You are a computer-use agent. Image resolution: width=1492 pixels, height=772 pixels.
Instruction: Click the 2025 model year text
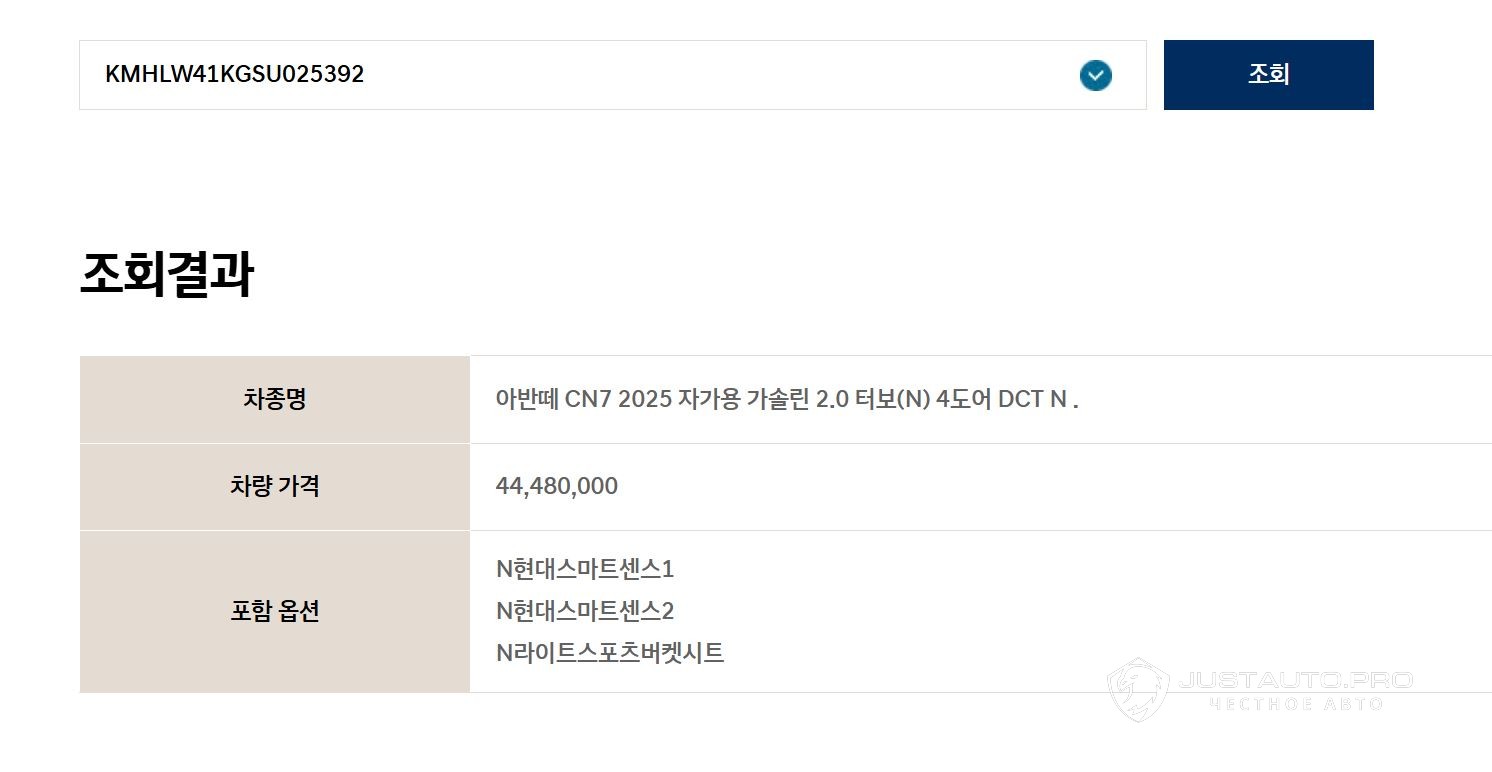pyautogui.click(x=645, y=400)
